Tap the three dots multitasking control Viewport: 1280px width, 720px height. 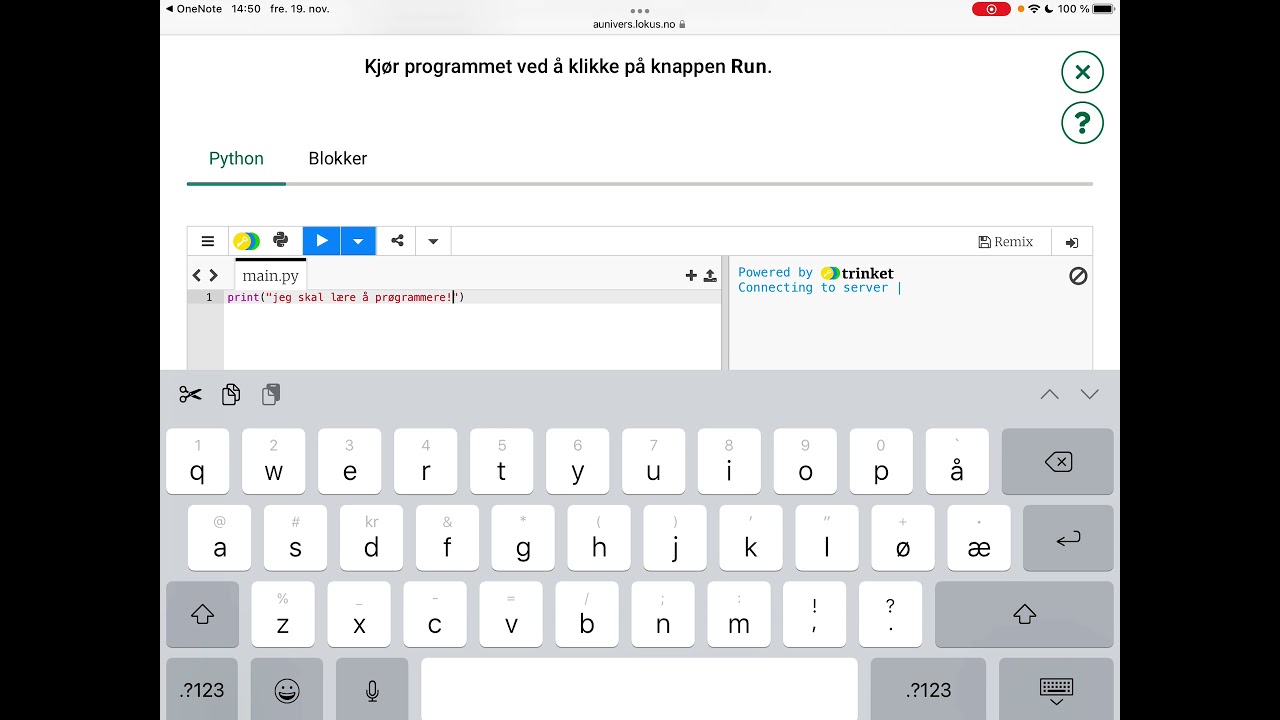pos(640,11)
